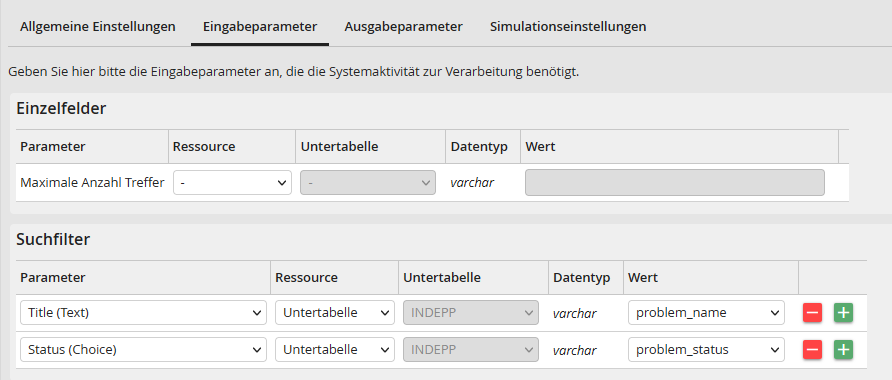
Task: Open INDEPP Untertabelle dropdown in Title row
Action: click(471, 312)
